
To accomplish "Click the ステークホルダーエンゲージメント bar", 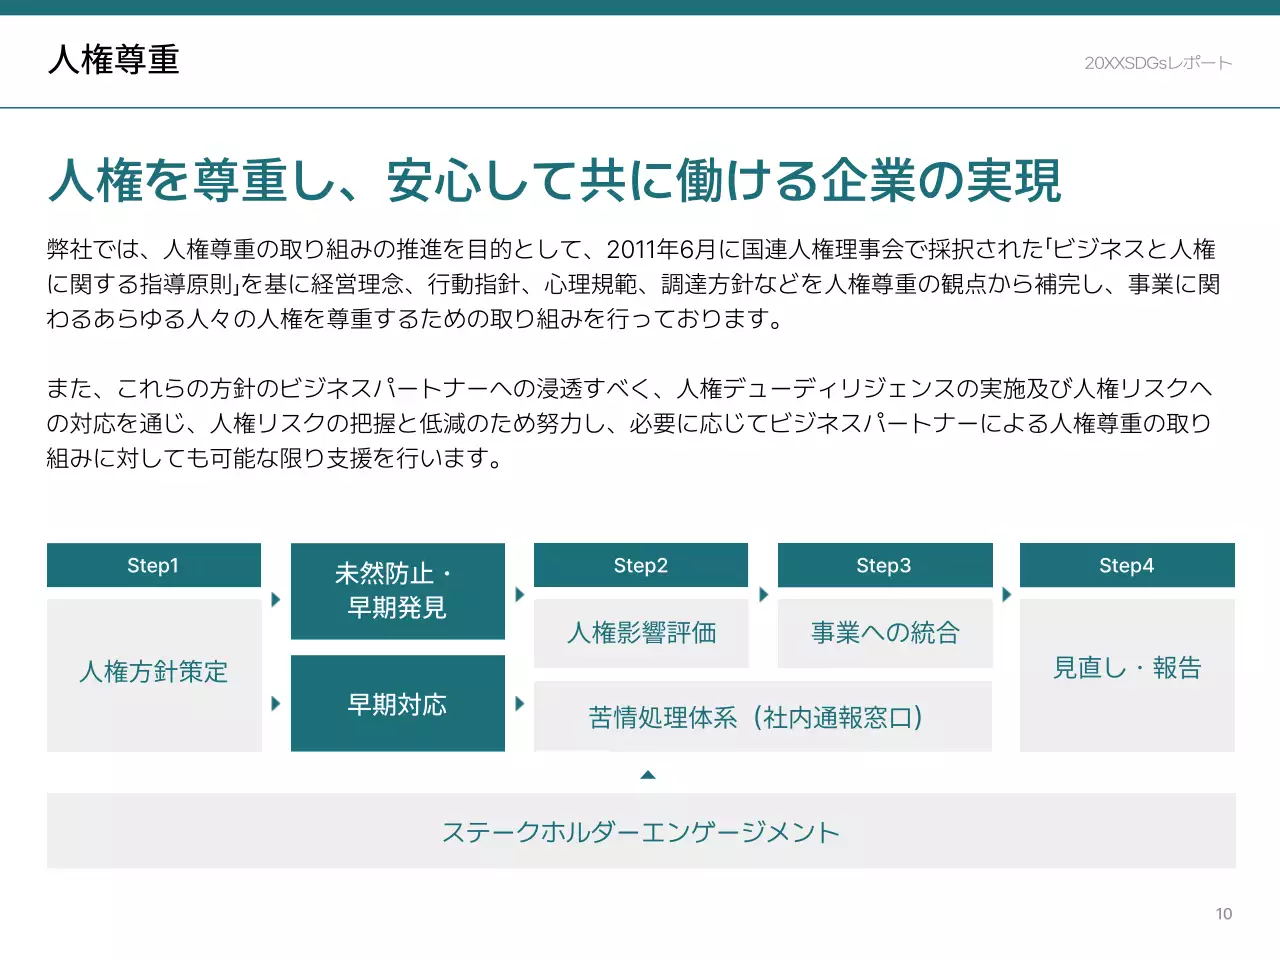I will 641,830.
